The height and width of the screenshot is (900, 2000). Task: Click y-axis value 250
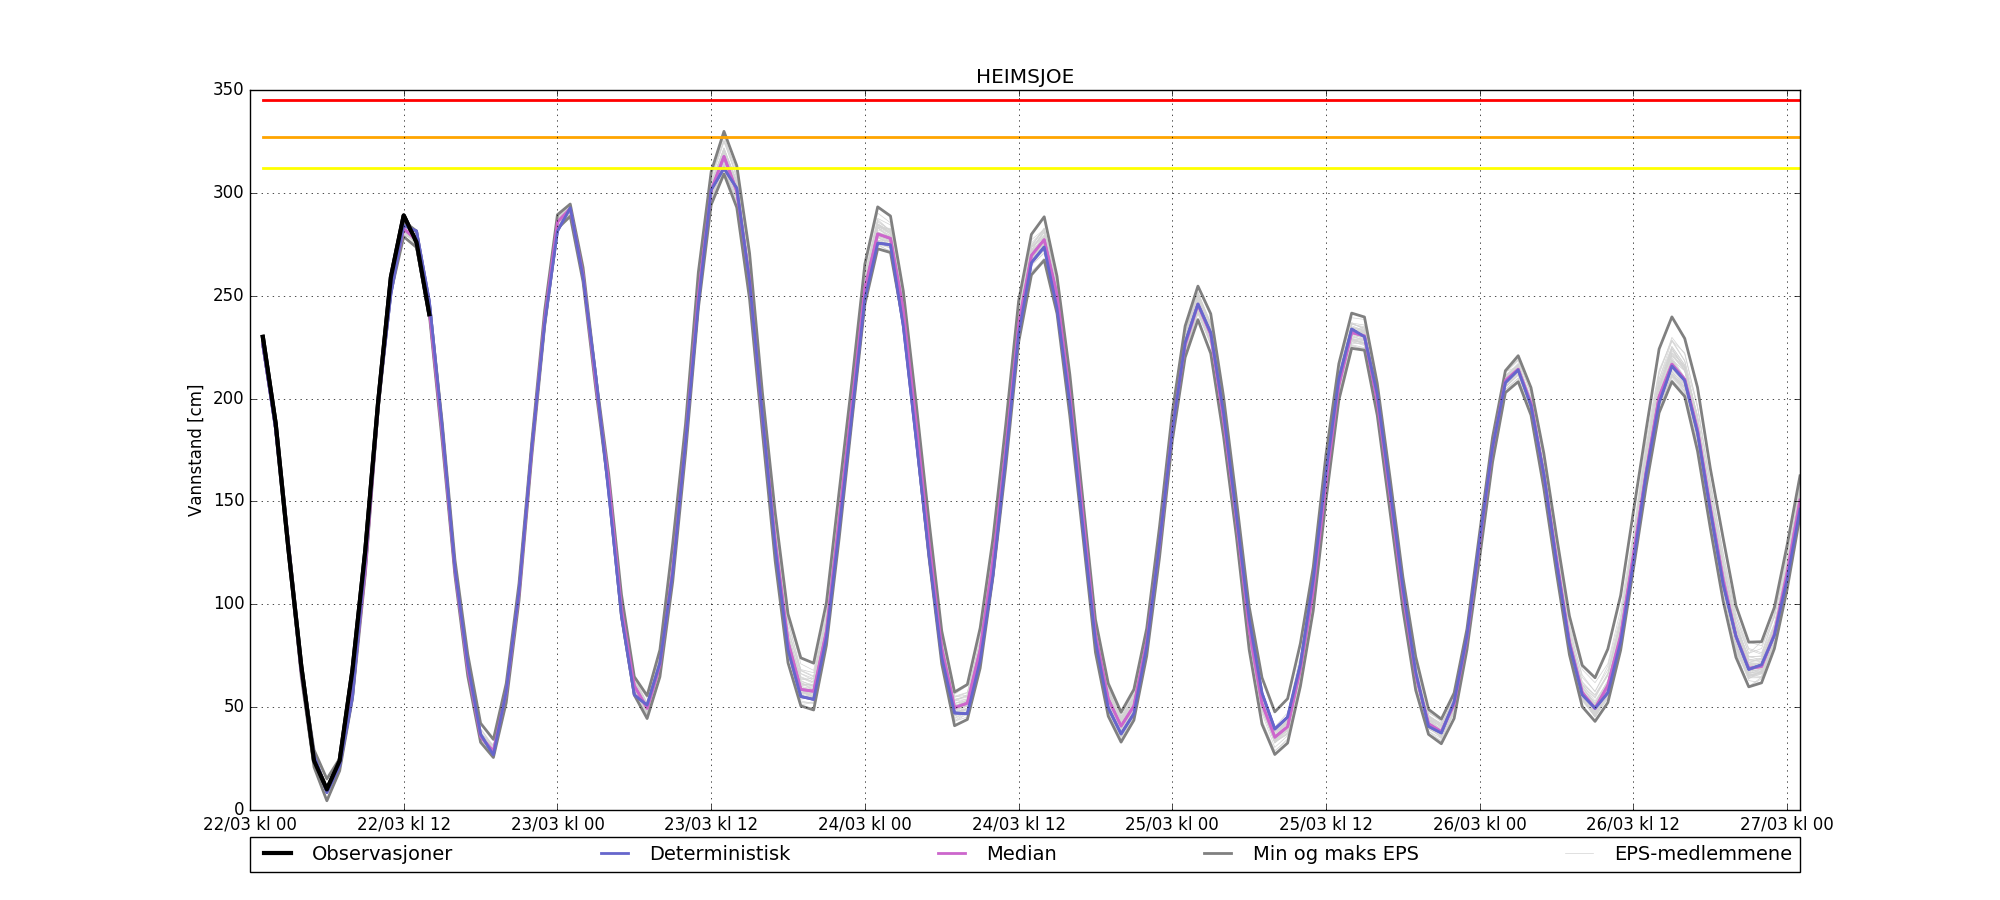tap(228, 296)
